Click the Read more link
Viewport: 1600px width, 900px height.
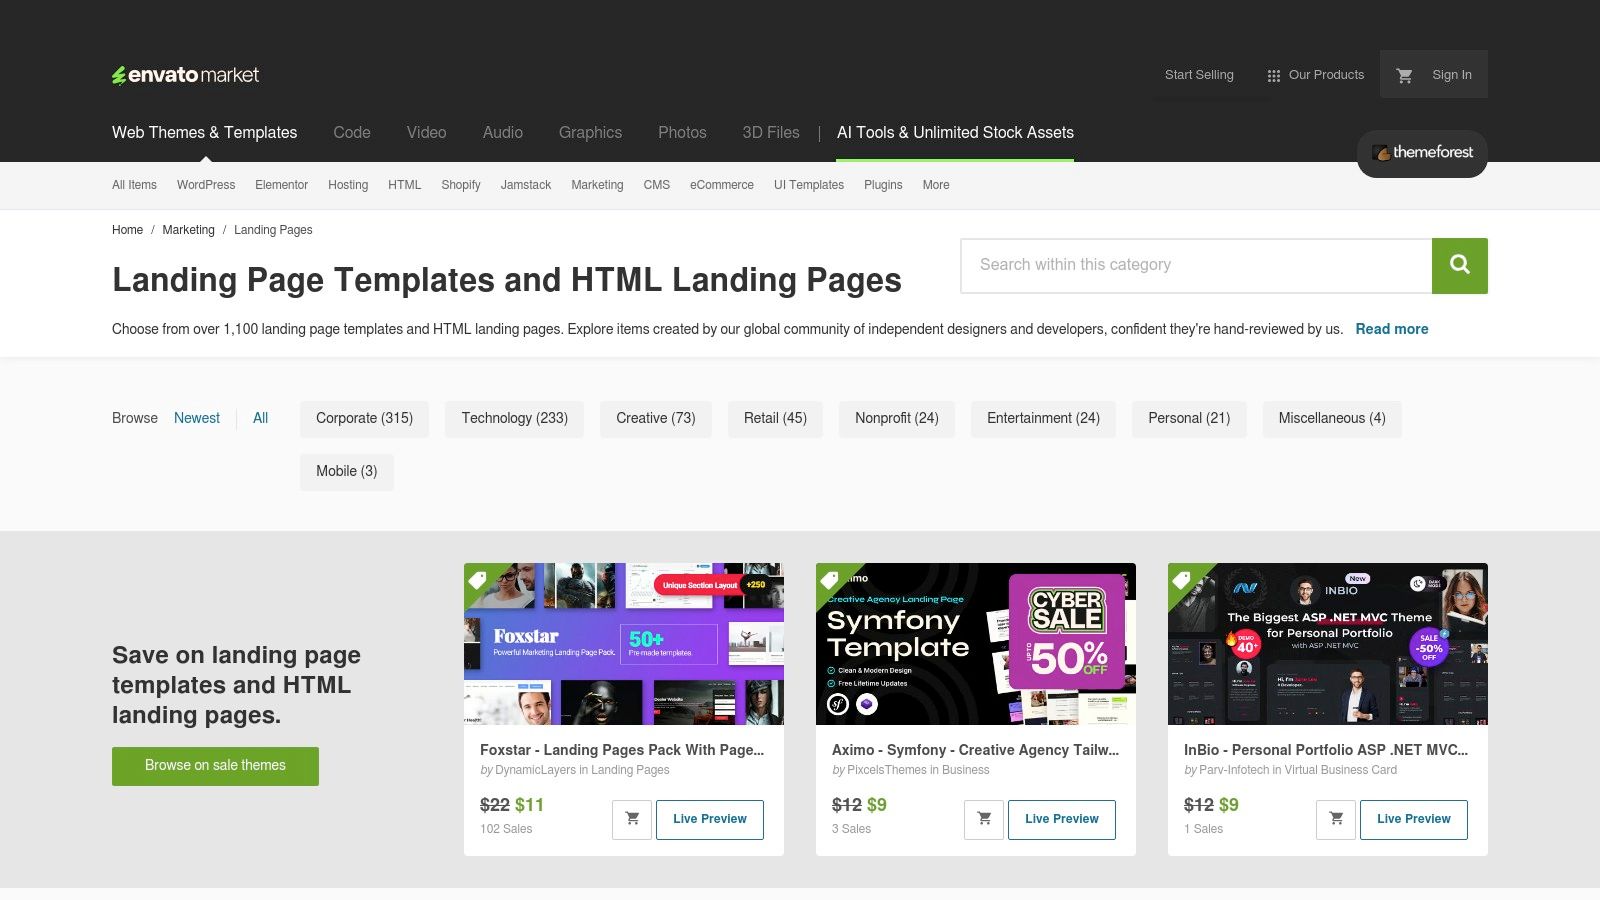click(1391, 329)
